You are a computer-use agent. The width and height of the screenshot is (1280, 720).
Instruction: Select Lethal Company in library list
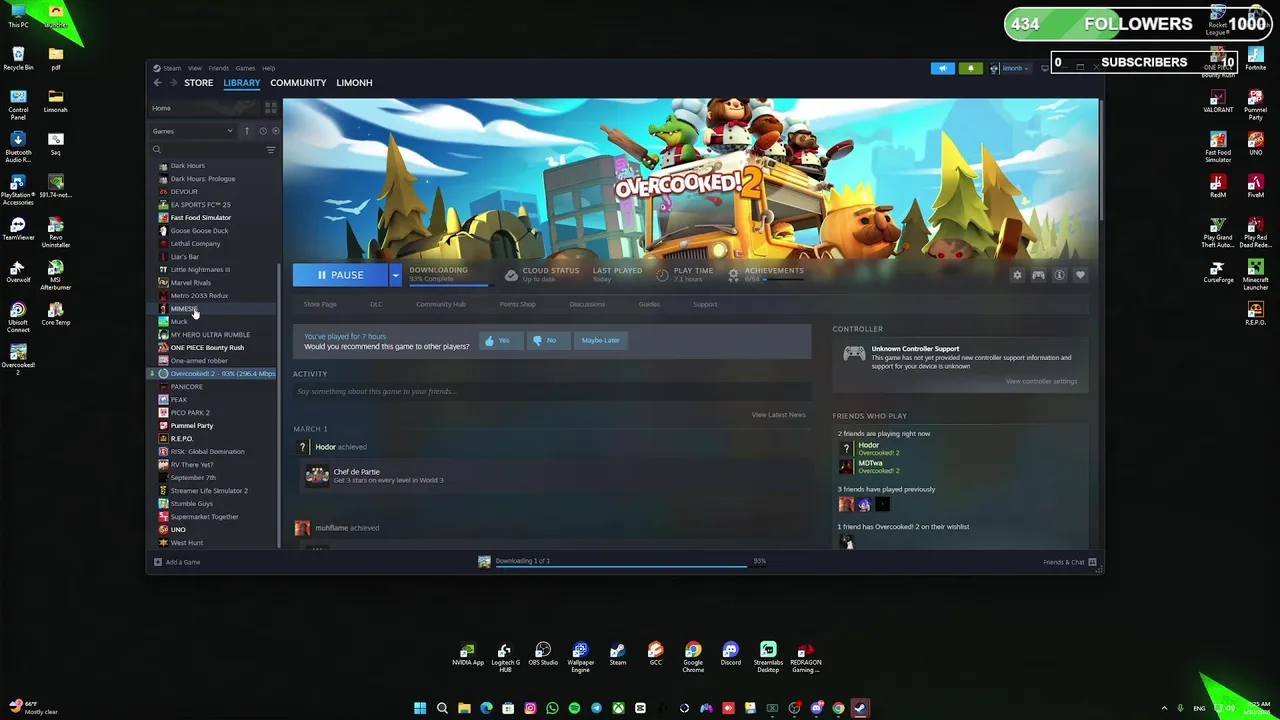(x=195, y=244)
